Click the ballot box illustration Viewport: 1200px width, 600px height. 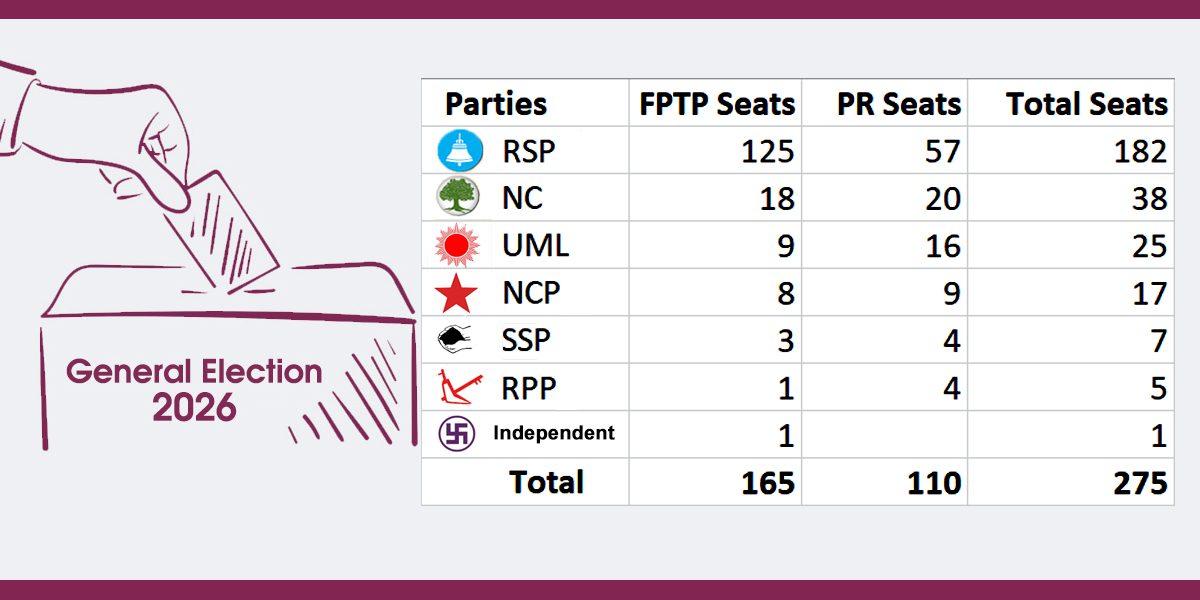228,360
